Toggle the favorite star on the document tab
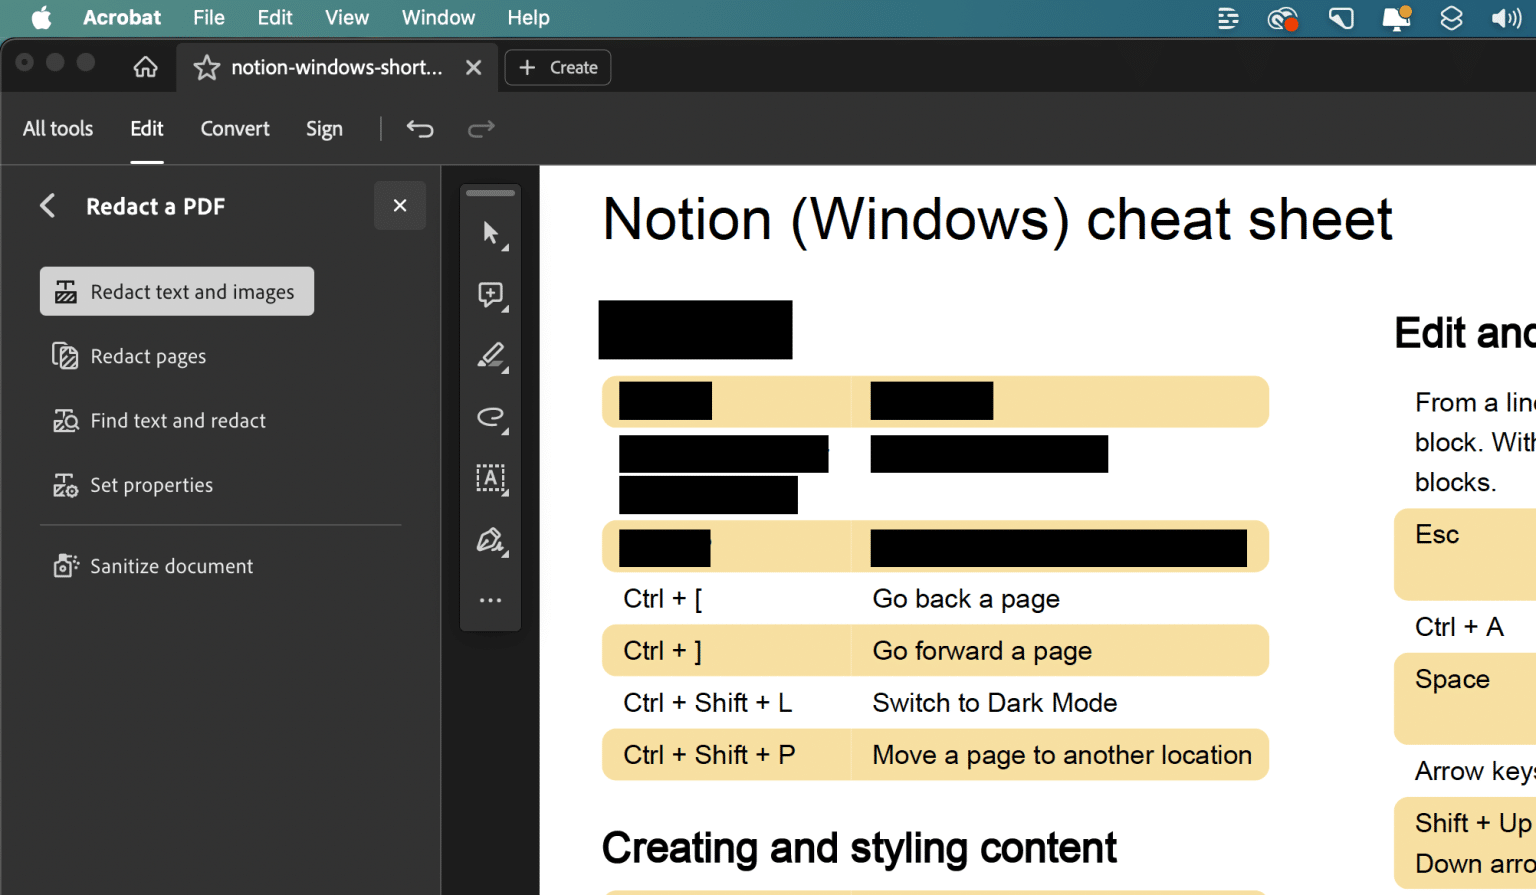The height and width of the screenshot is (895, 1536). 206,67
